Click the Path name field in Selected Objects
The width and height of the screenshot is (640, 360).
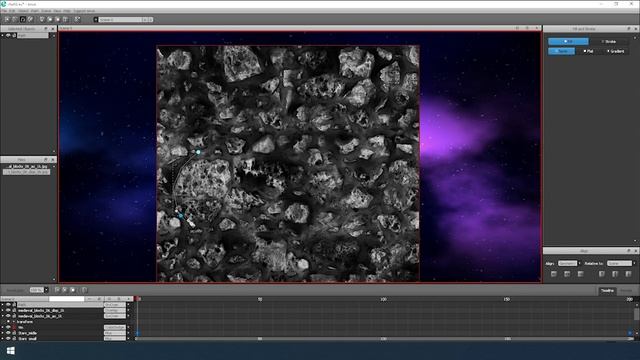click(x=33, y=36)
